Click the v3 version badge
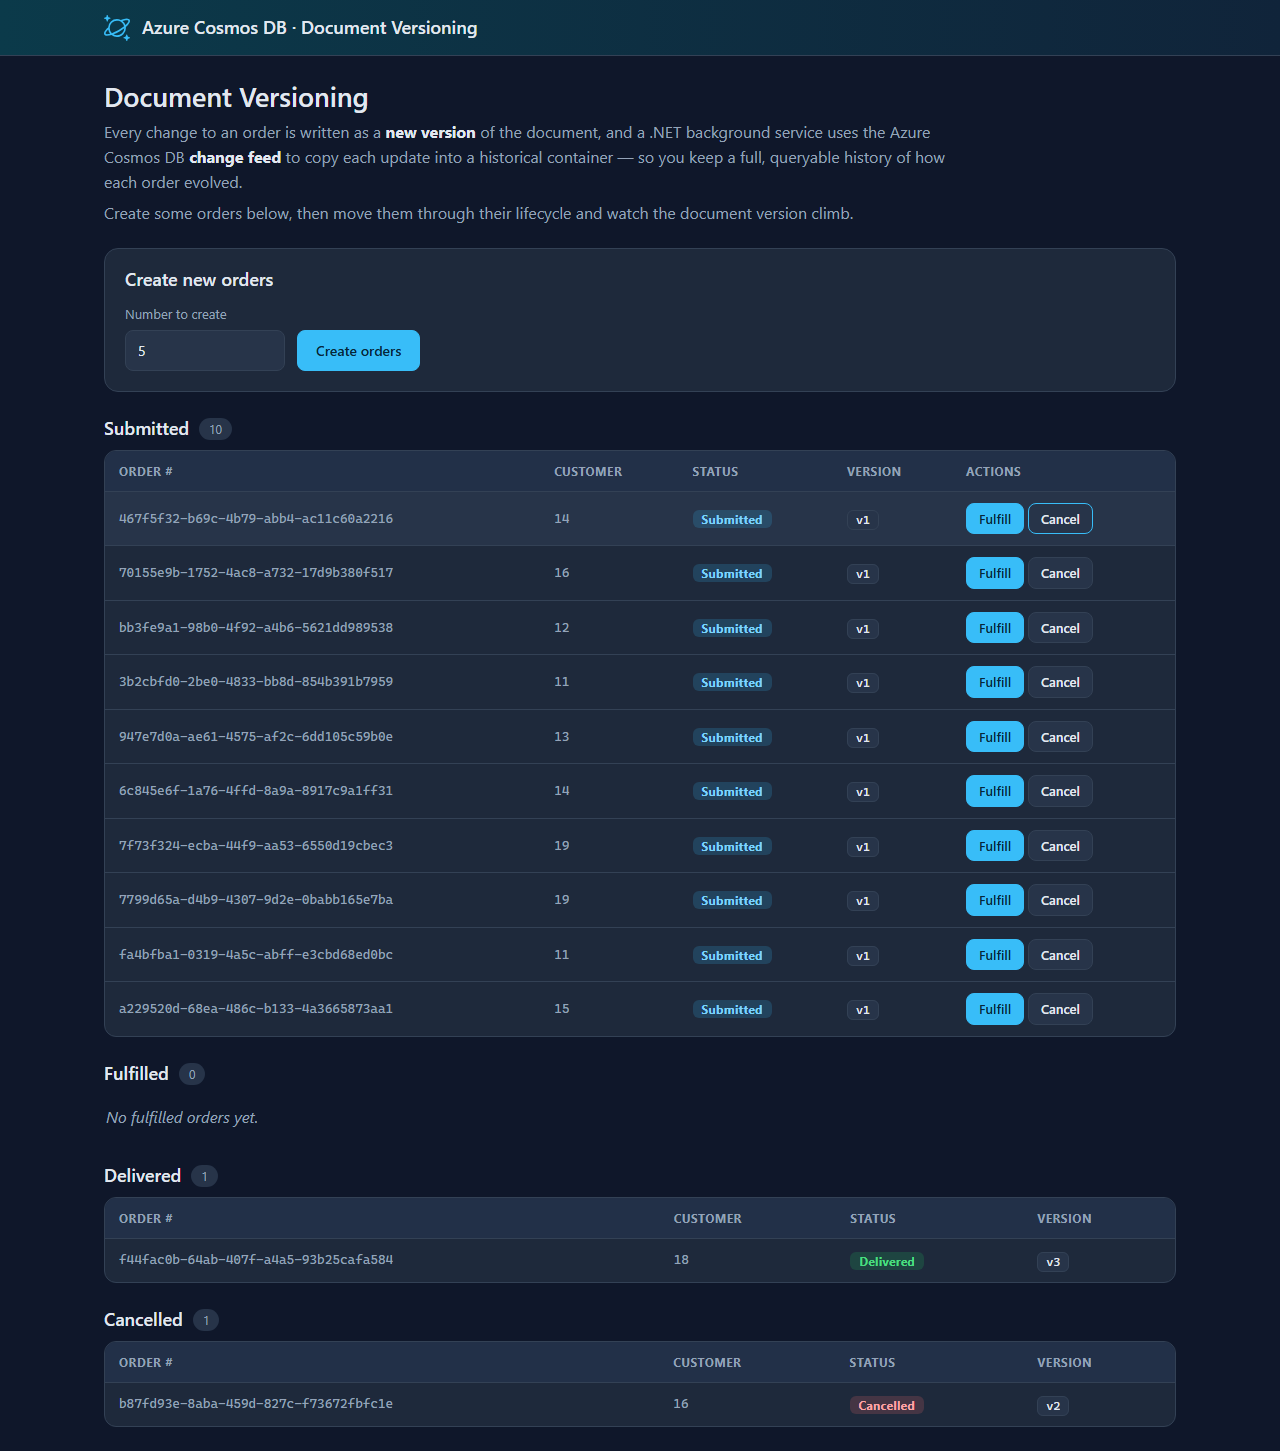 [x=1053, y=1262]
